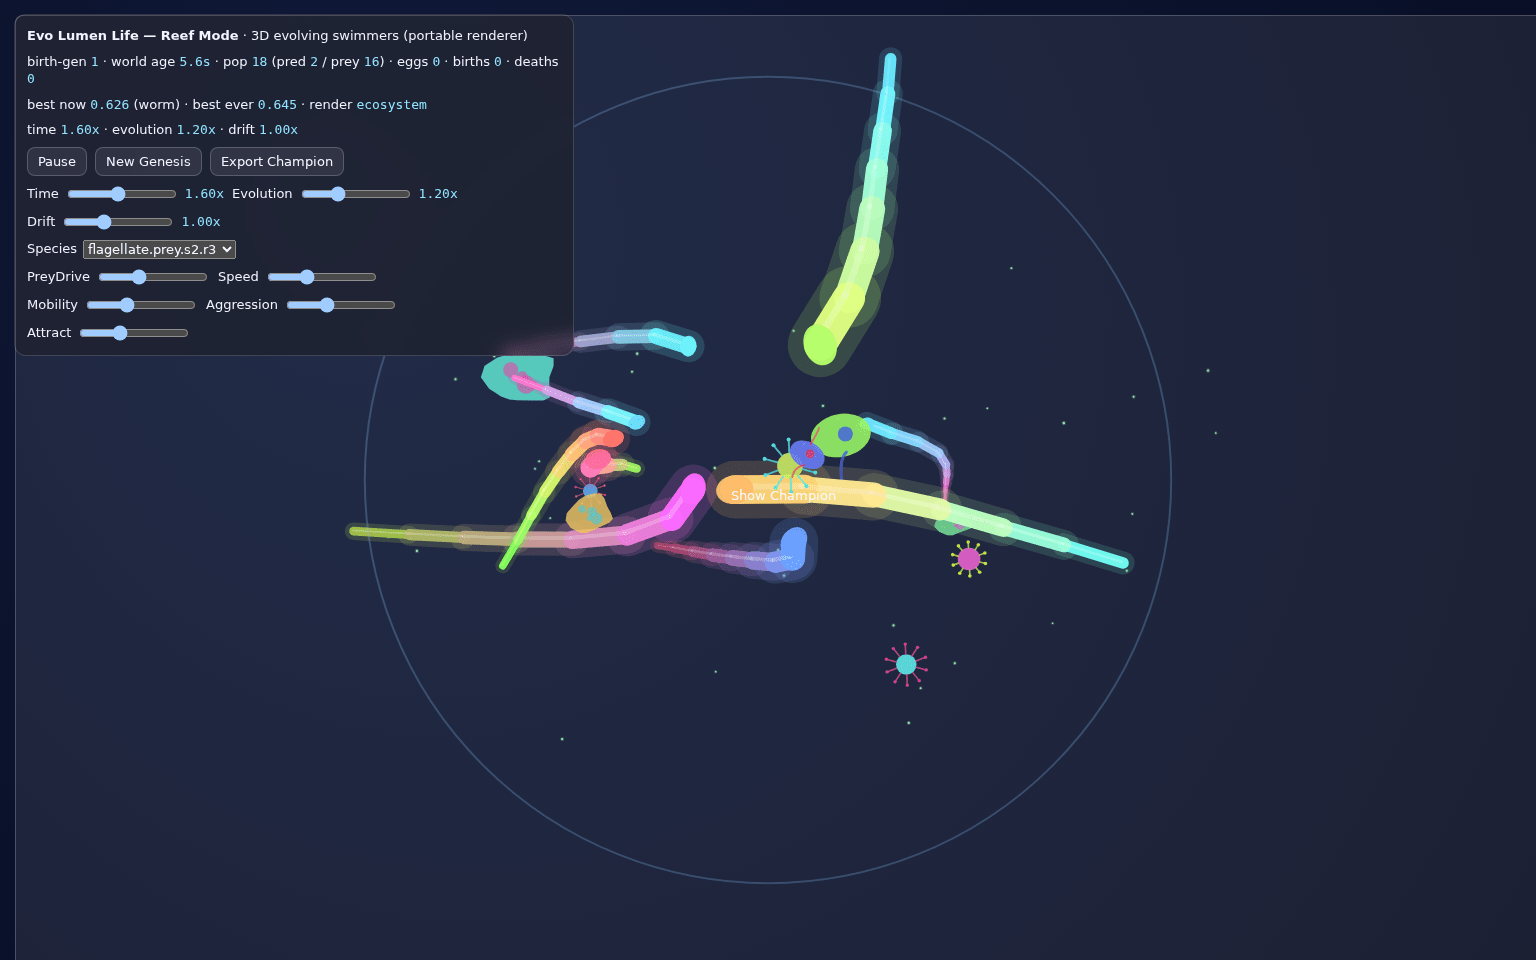Move the Speed slider handle

point(322,277)
